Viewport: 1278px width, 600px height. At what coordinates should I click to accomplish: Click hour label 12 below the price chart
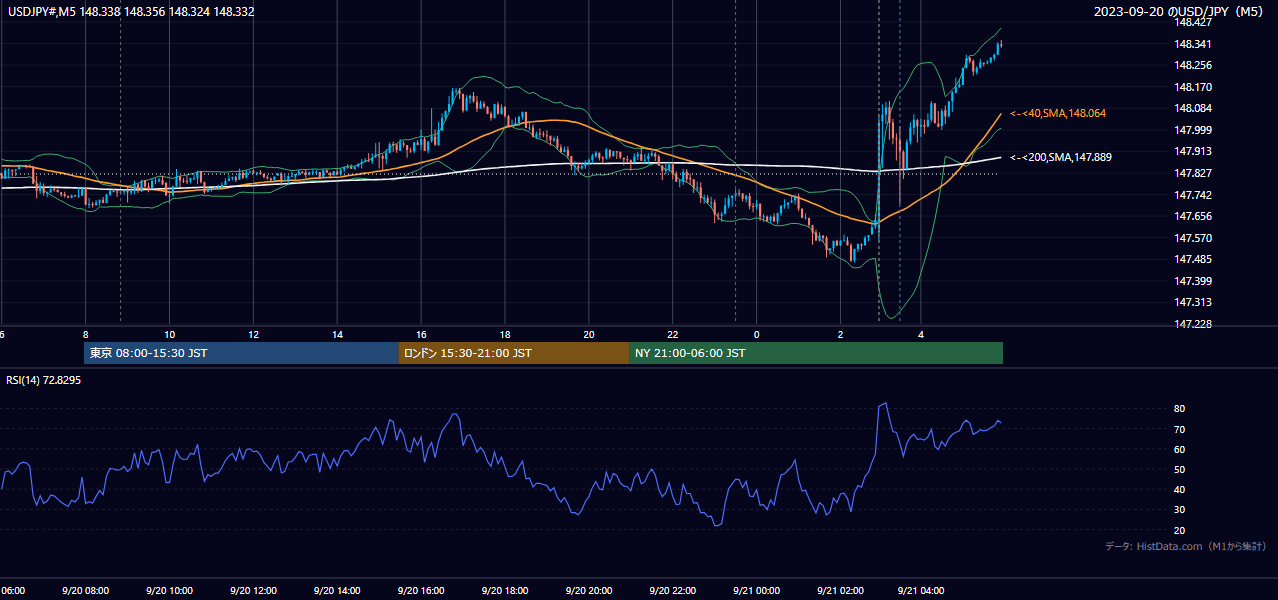[253, 334]
